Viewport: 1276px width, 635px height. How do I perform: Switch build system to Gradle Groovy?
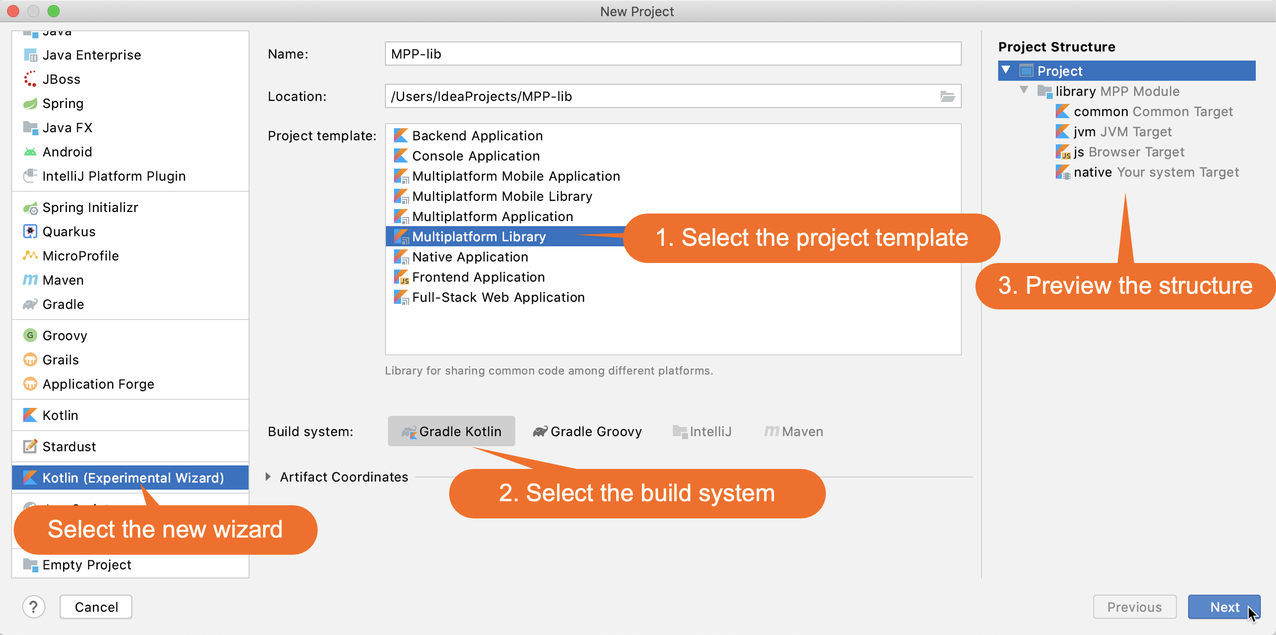pyautogui.click(x=587, y=432)
